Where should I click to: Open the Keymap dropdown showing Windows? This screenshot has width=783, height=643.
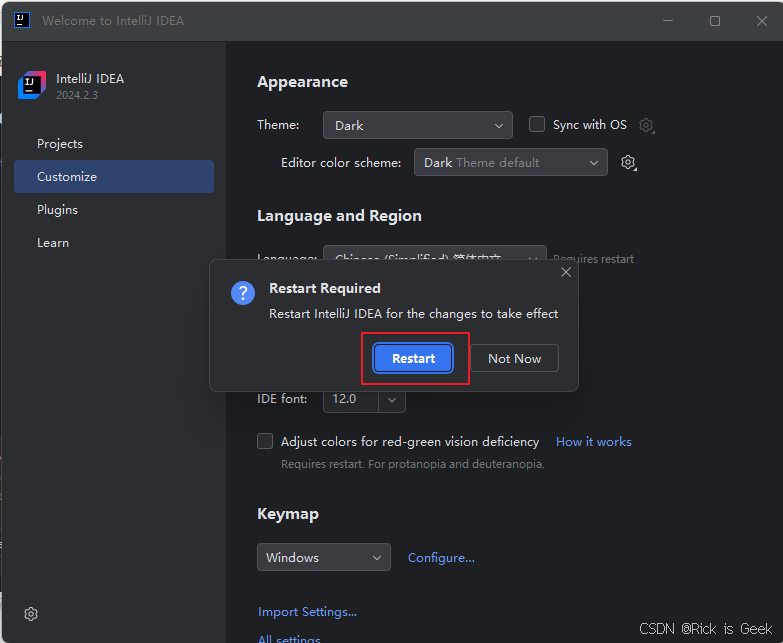tap(324, 557)
